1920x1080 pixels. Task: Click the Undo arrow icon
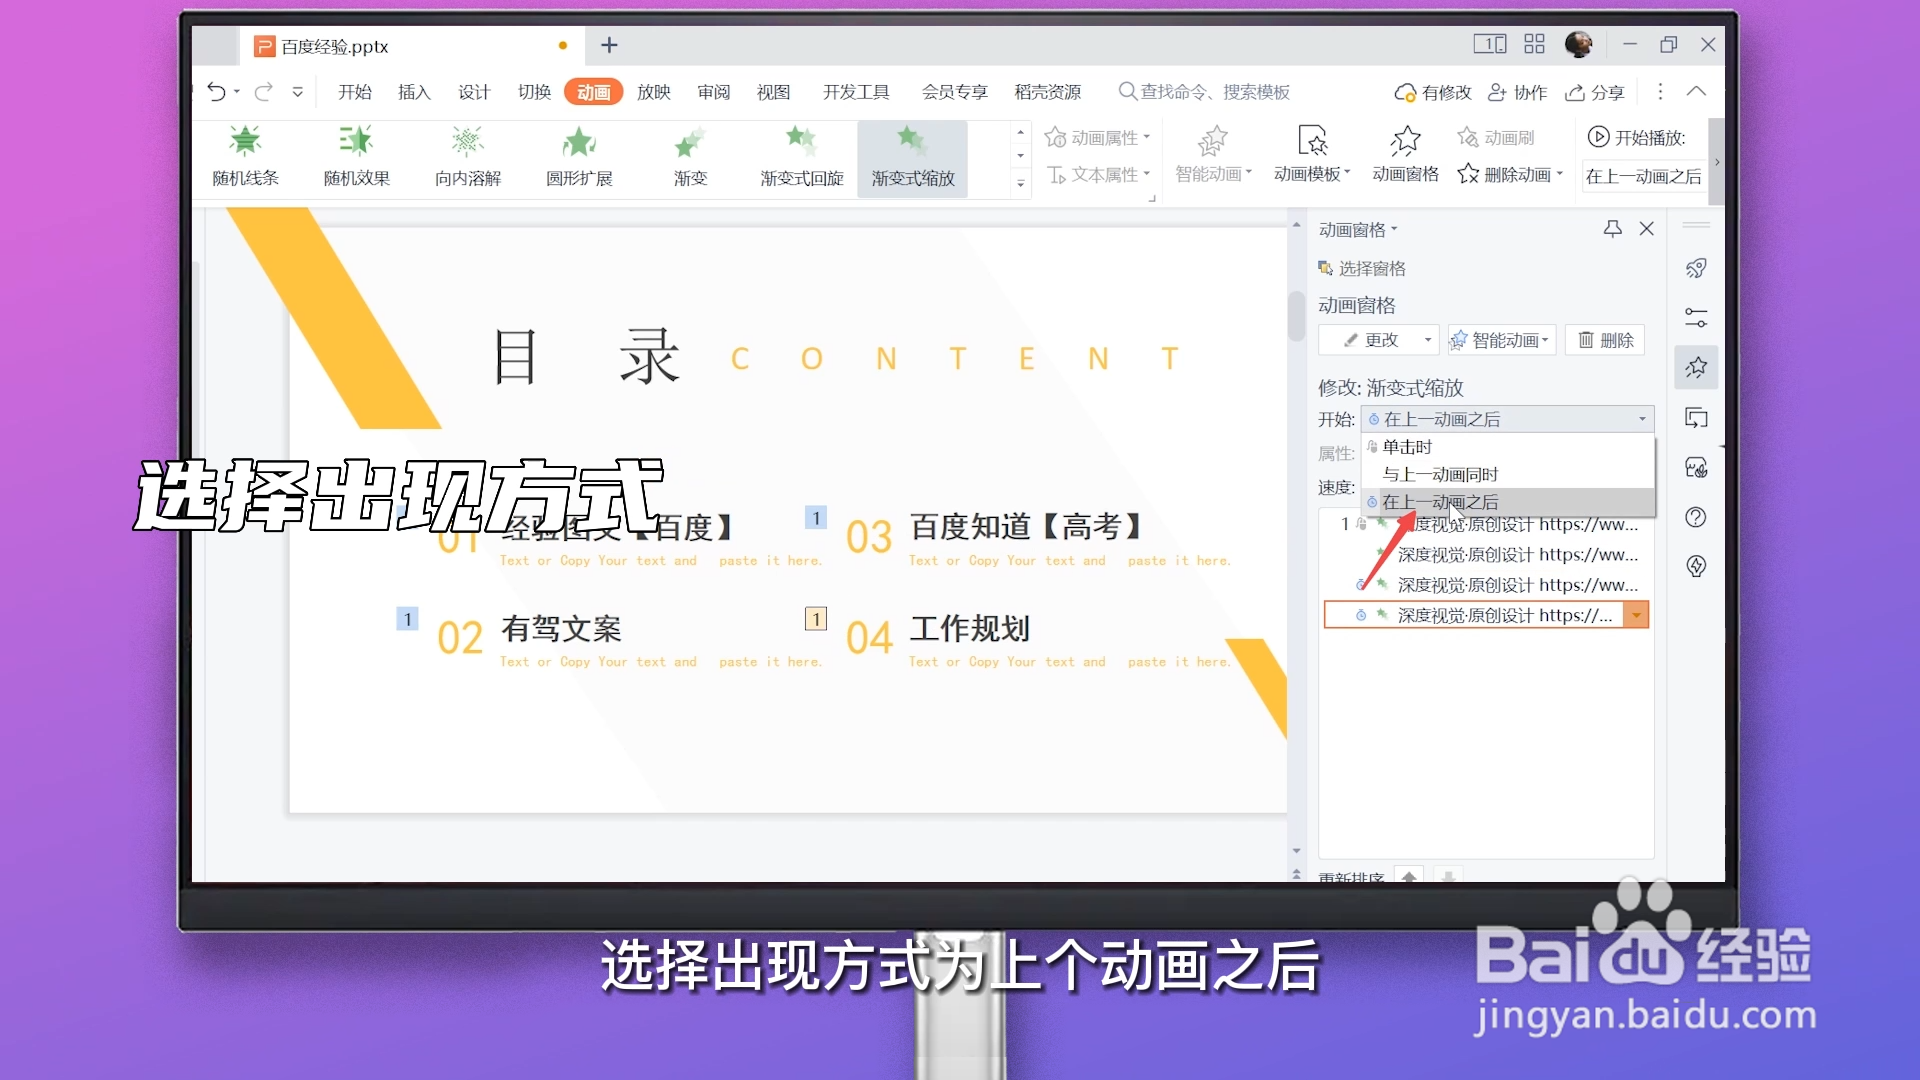point(216,92)
